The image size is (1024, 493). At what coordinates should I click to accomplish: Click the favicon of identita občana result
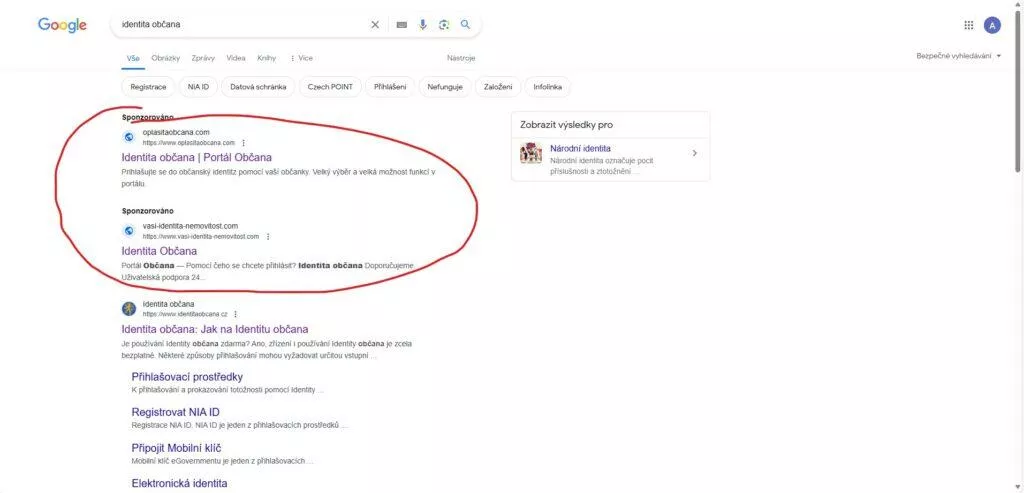click(x=129, y=308)
